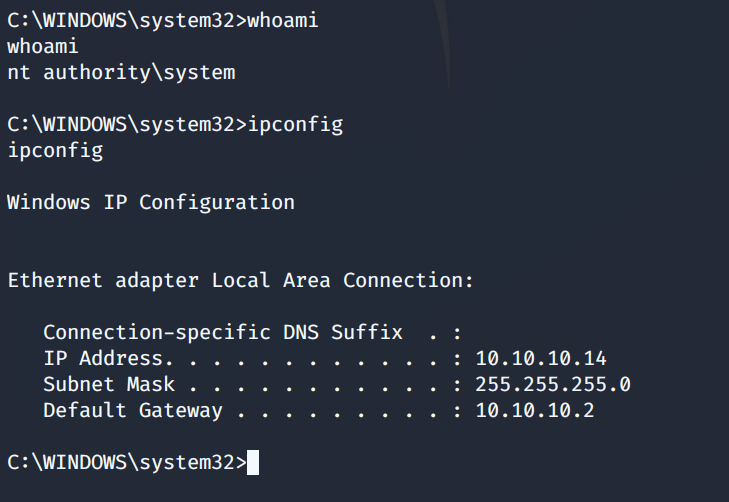Click the 'Local Area Connection:' text
Viewport: 729px width, 502px height.
(343, 280)
